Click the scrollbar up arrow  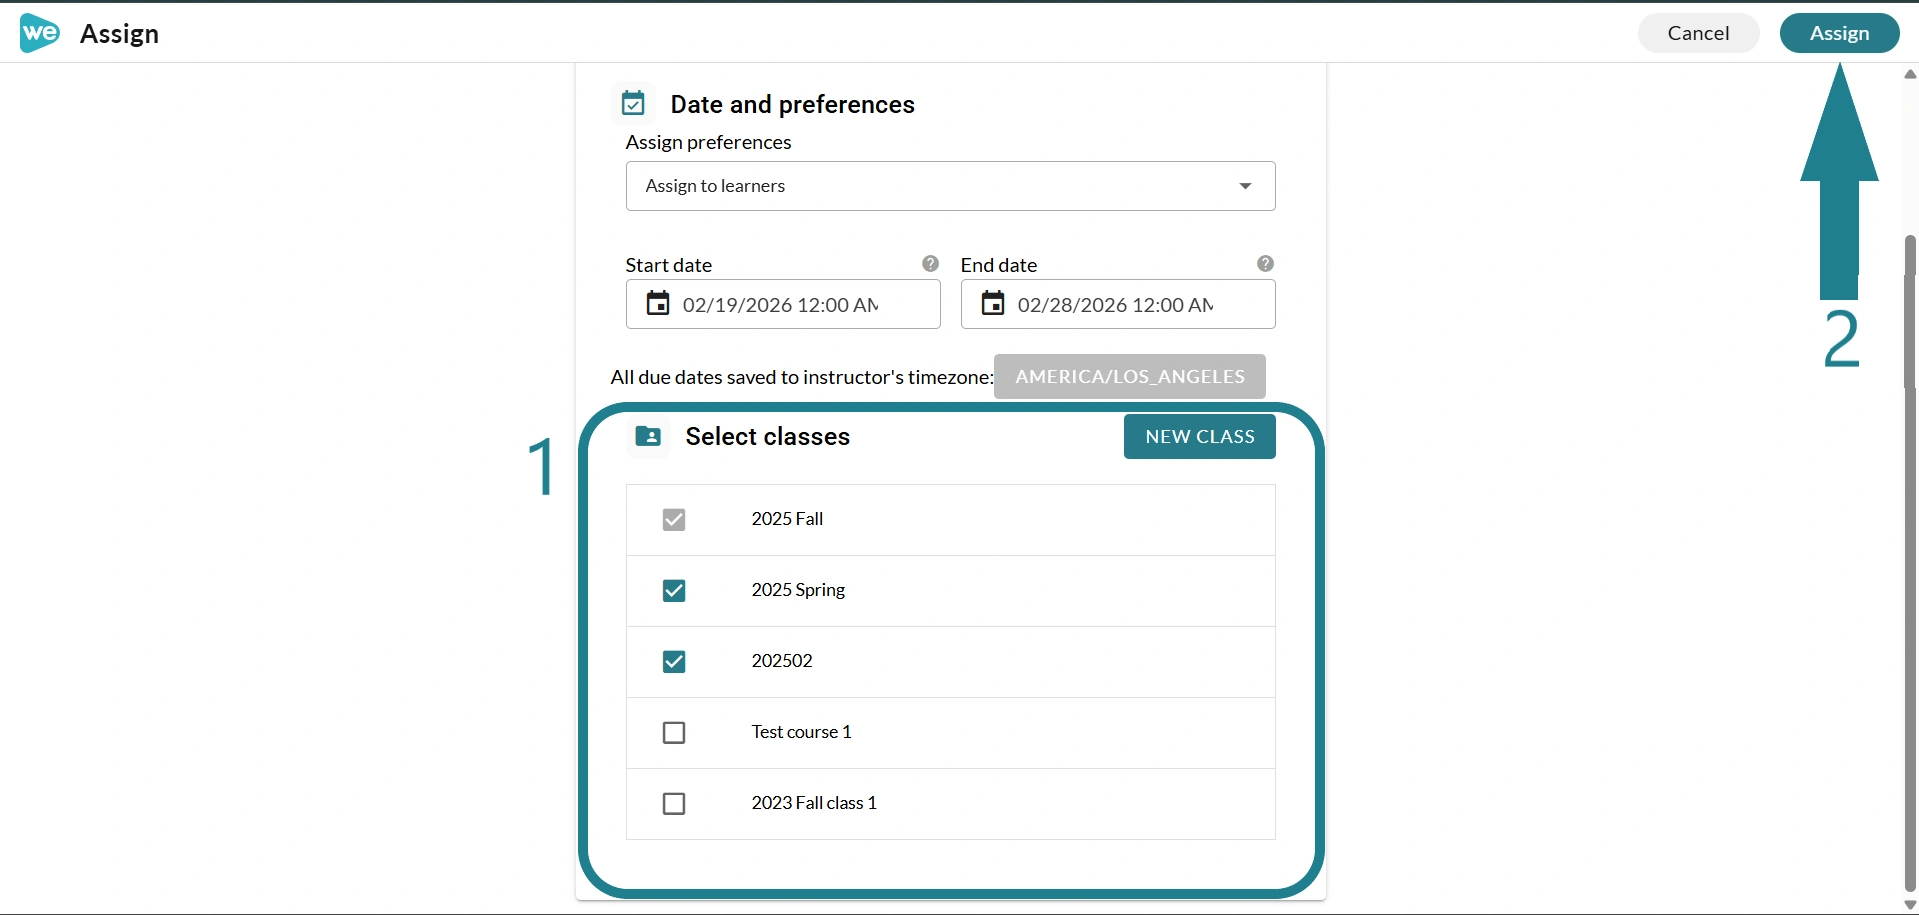[x=1910, y=74]
